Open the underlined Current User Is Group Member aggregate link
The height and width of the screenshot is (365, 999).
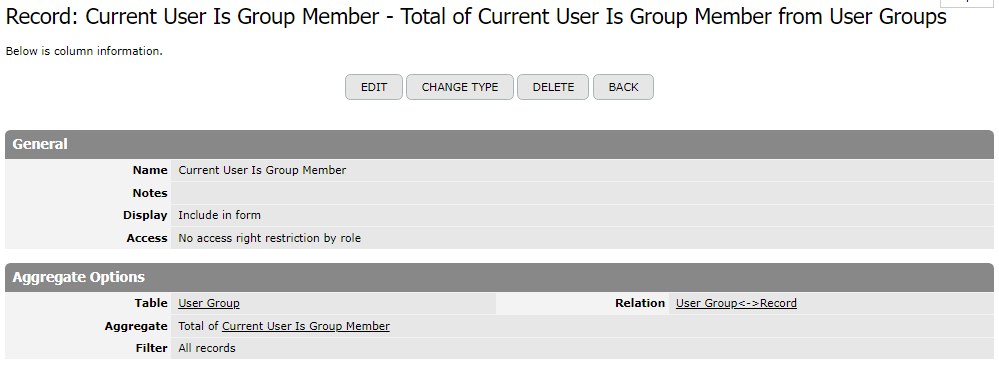click(x=306, y=326)
